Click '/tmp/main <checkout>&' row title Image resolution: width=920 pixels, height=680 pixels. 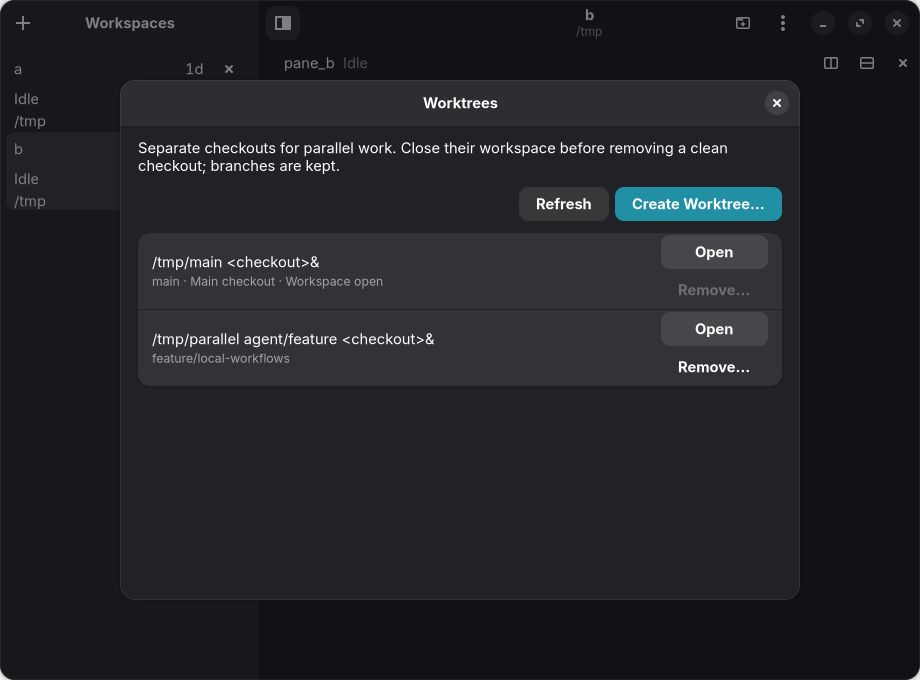[235, 262]
